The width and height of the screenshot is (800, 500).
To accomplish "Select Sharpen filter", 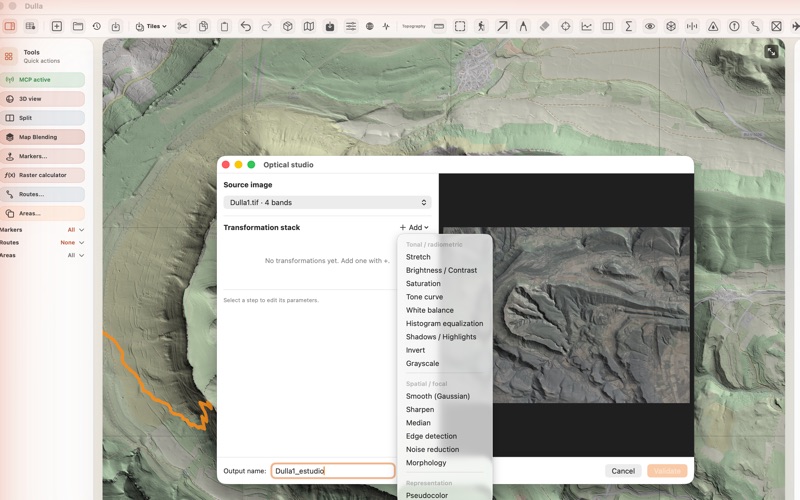I will click(x=420, y=409).
